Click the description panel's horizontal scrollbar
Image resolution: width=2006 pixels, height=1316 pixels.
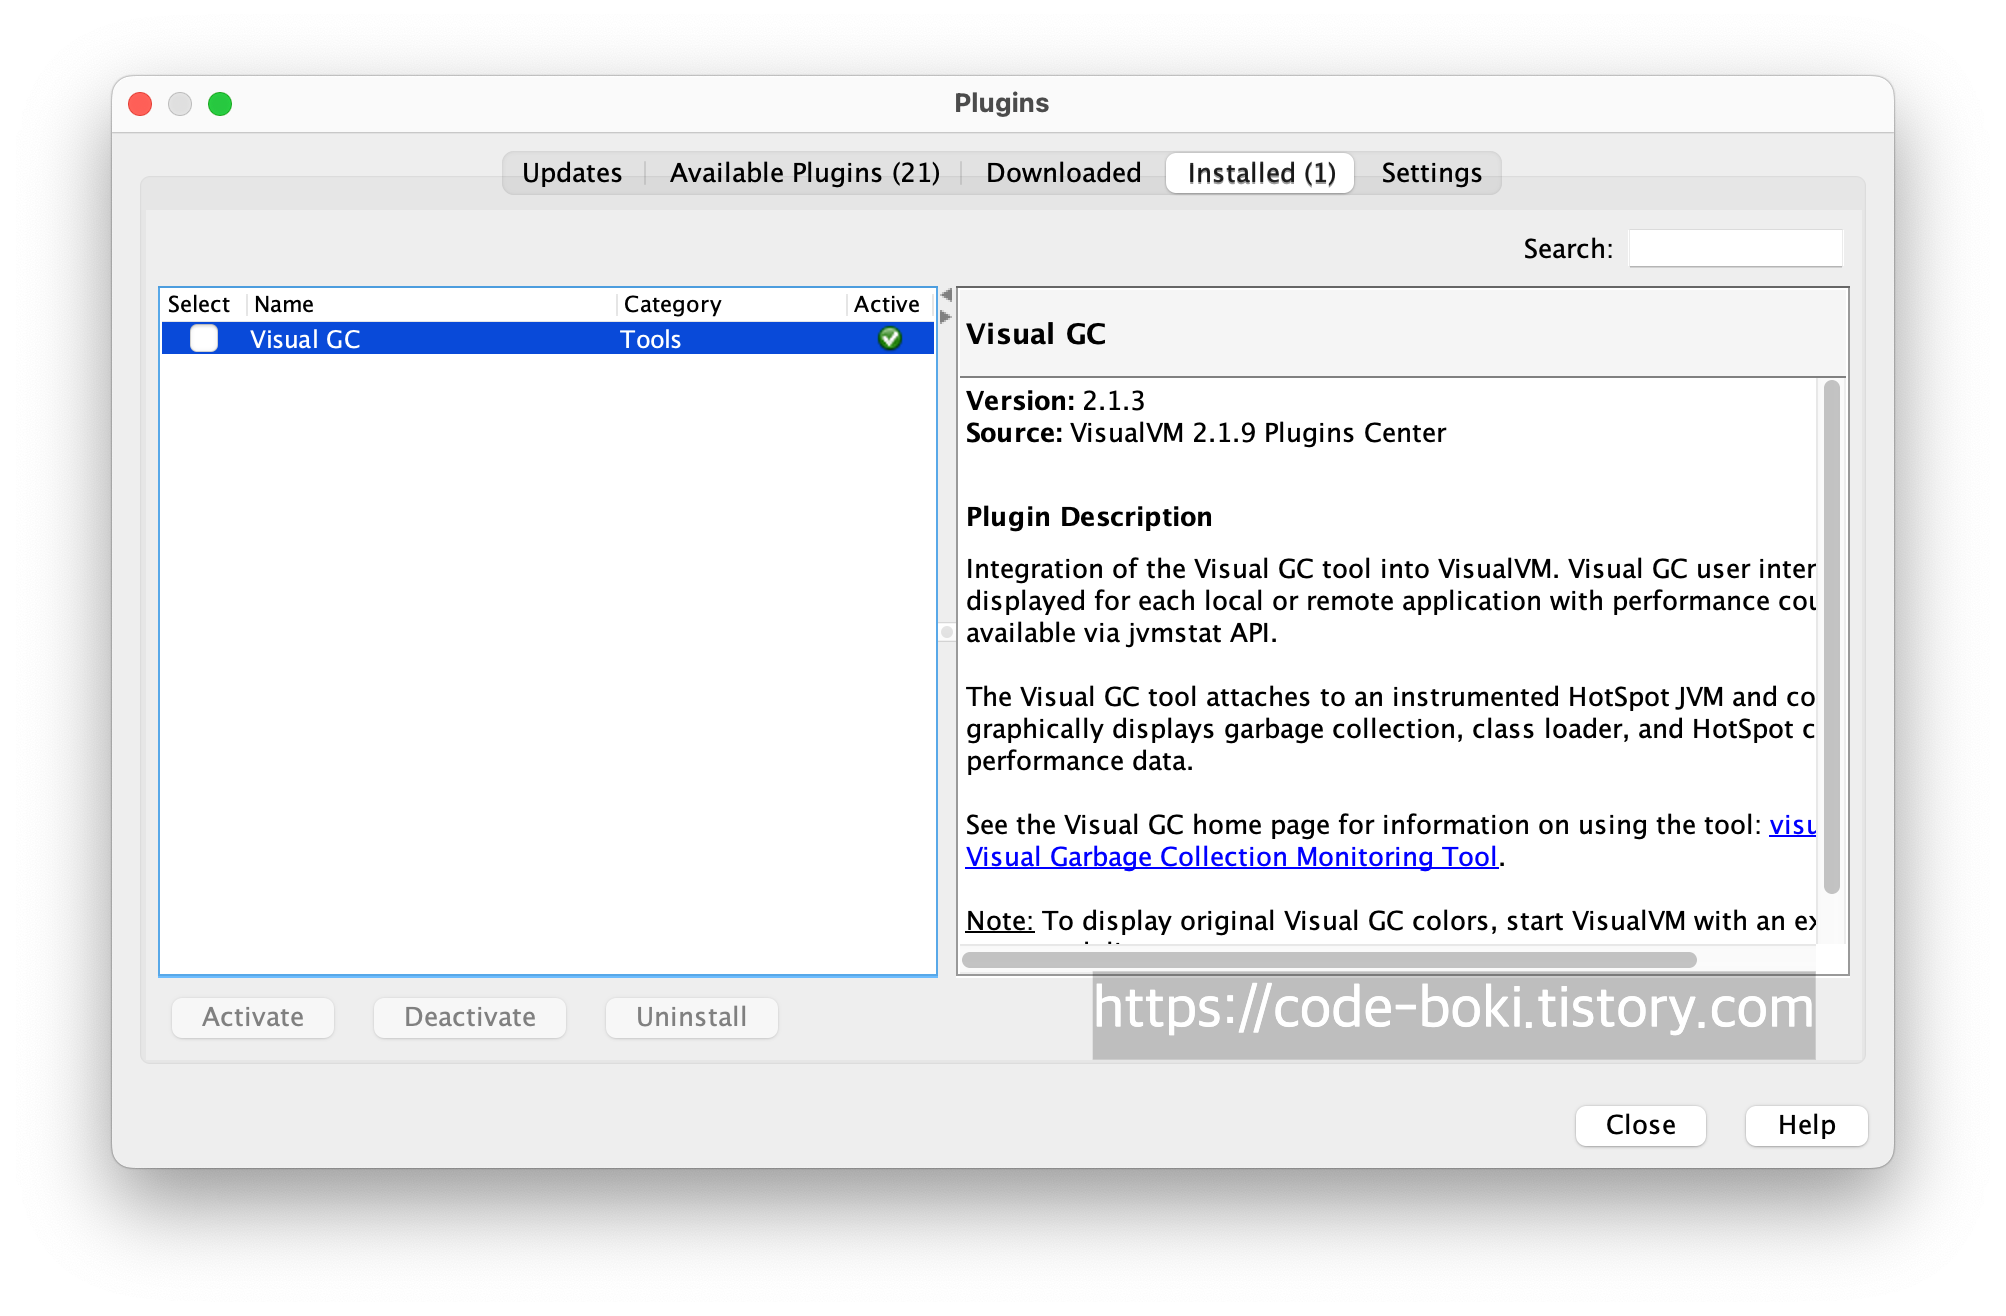pos(1330,960)
